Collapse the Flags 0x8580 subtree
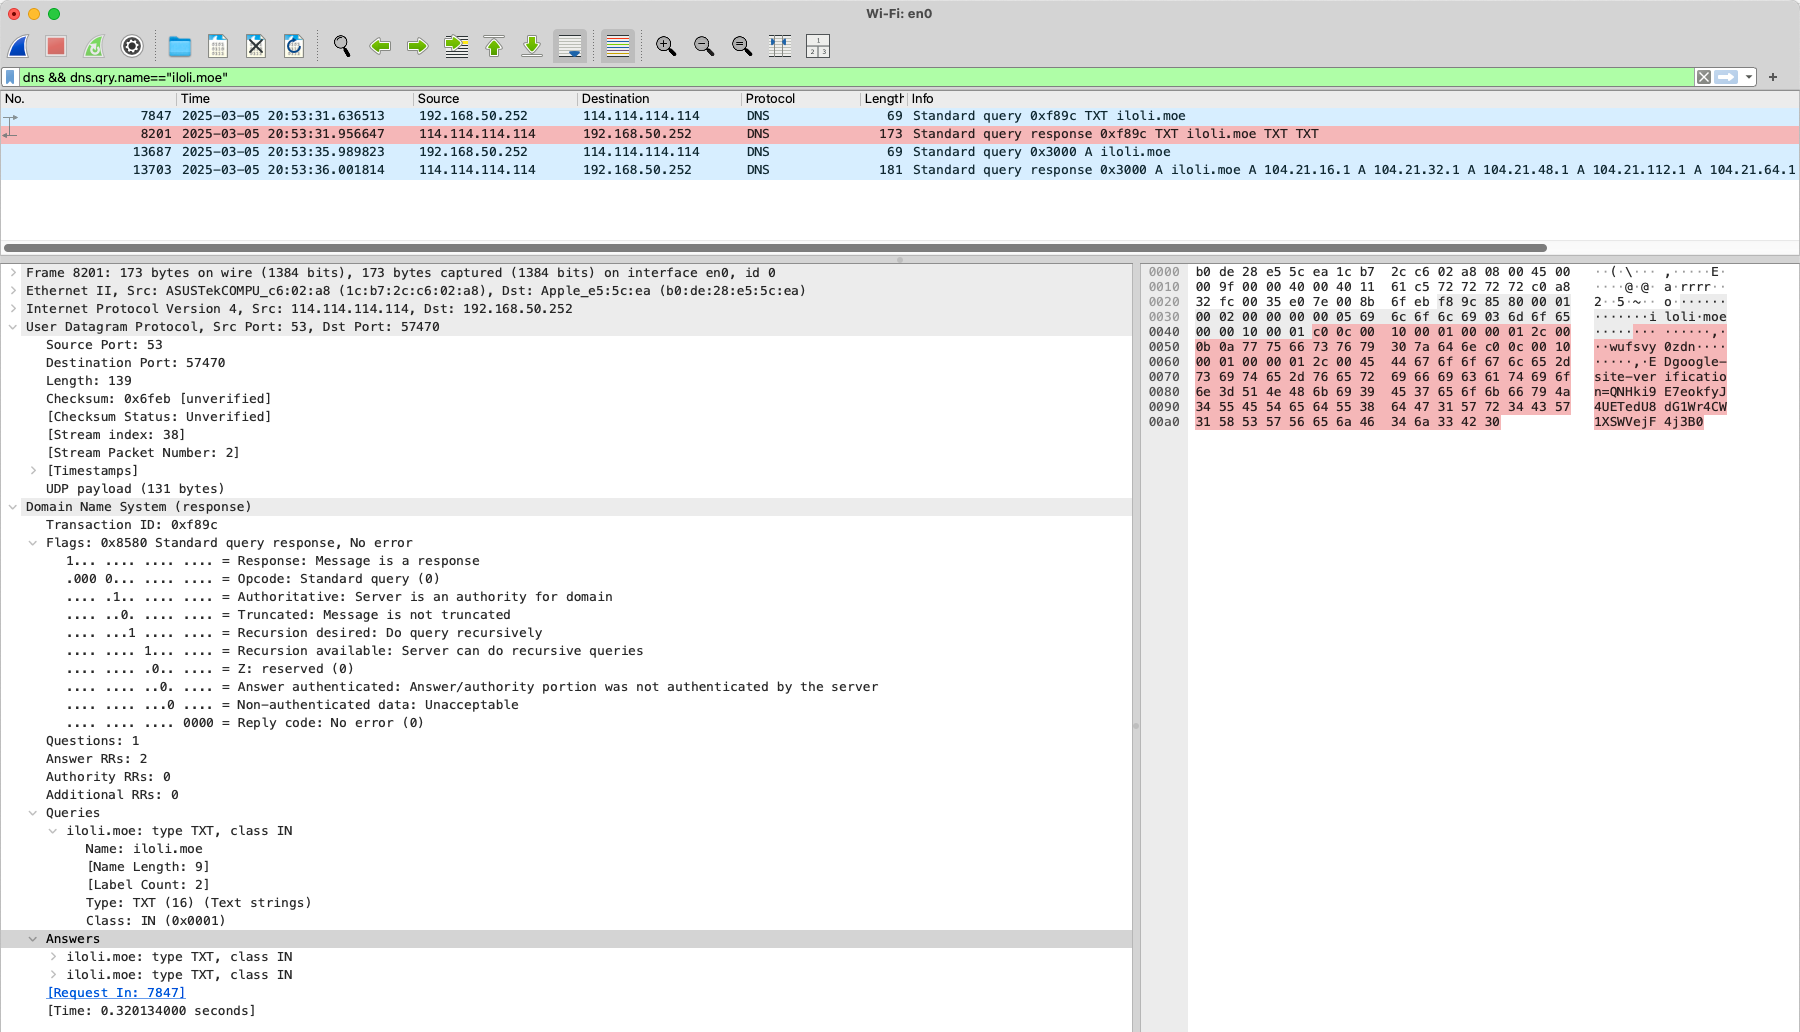1800x1032 pixels. 33,543
